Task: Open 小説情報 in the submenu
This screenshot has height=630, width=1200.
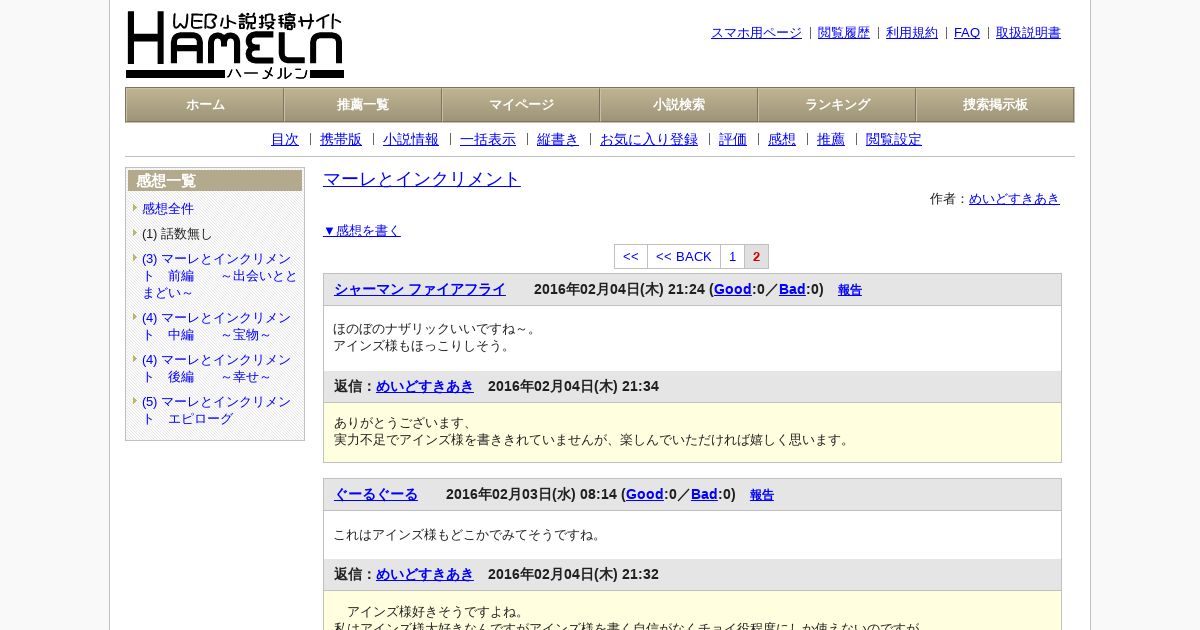Action: pyautogui.click(x=411, y=140)
